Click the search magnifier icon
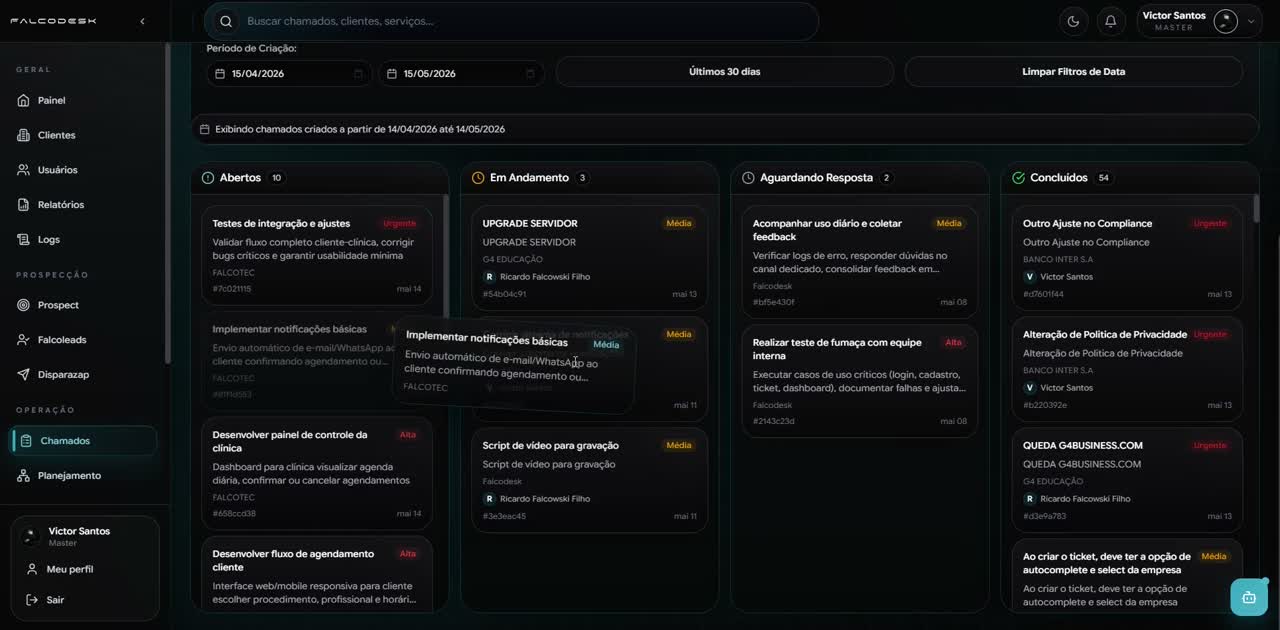This screenshot has height=630, width=1280. [x=227, y=21]
